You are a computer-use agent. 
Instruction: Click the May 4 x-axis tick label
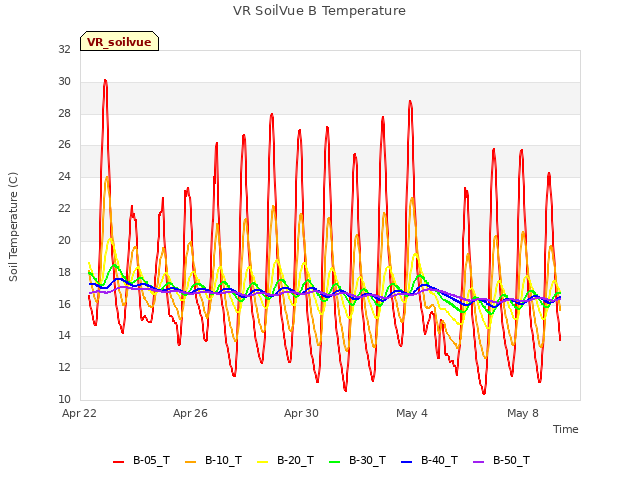pyautogui.click(x=412, y=413)
